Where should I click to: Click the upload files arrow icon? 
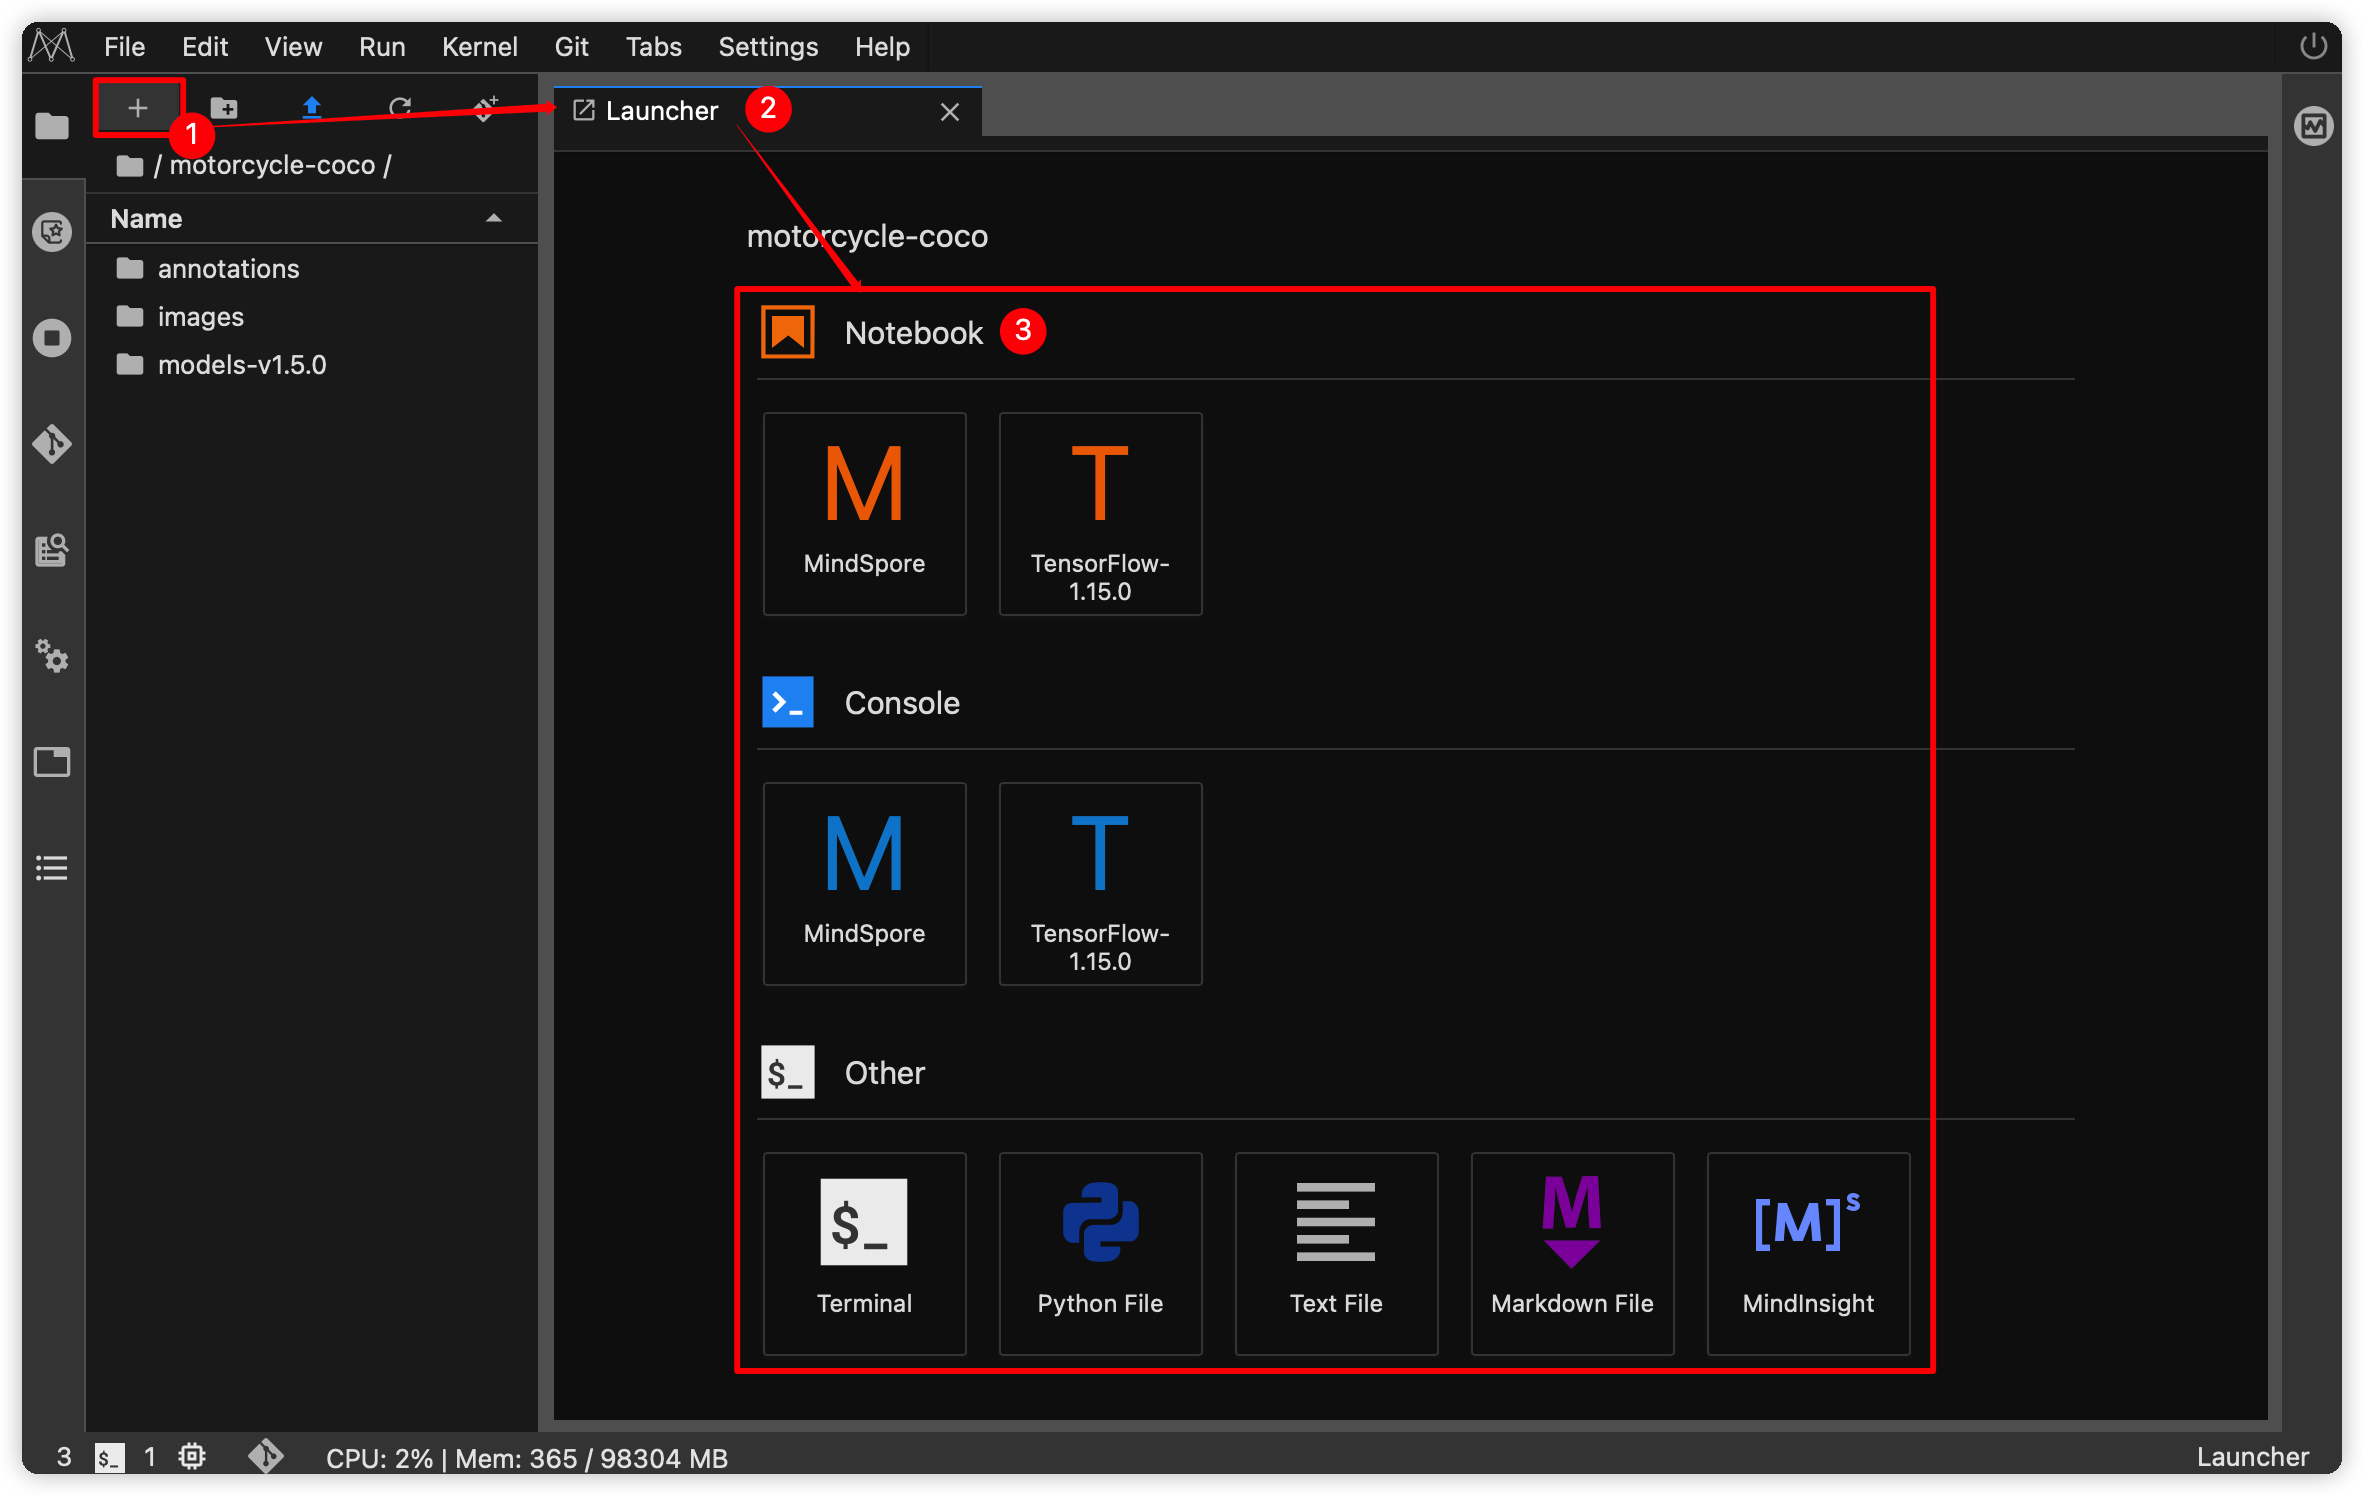[312, 108]
